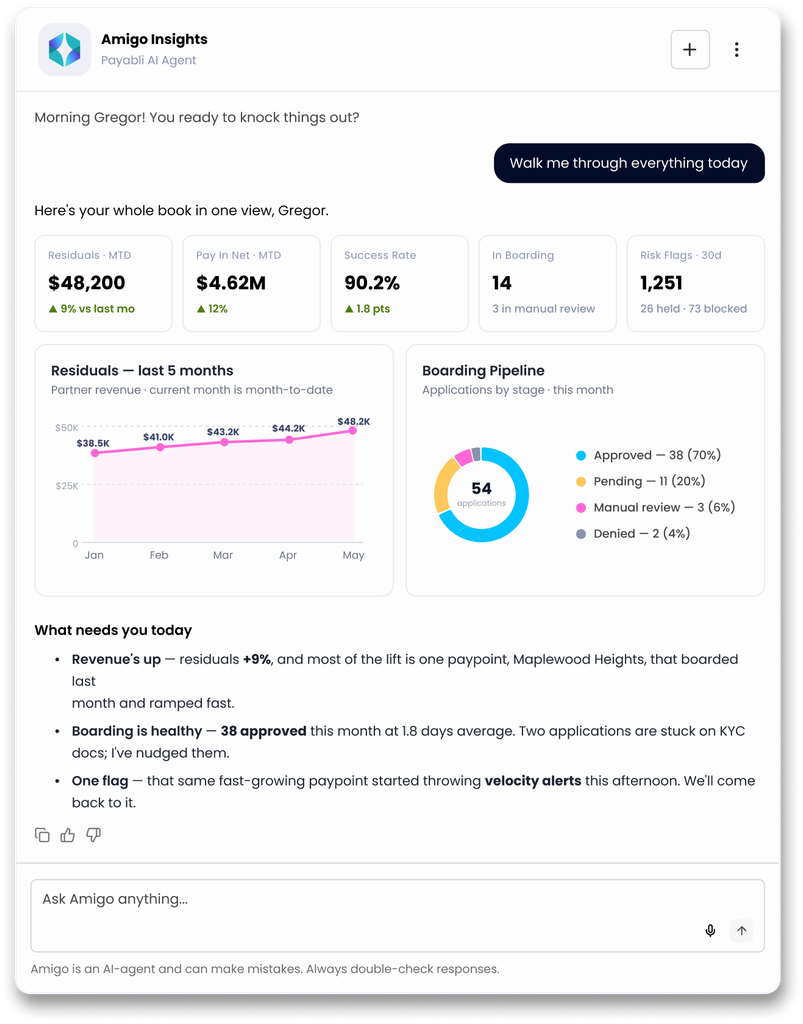This screenshot has width=803, height=1024.
Task: Activate voice input with the microphone icon
Action: point(710,931)
